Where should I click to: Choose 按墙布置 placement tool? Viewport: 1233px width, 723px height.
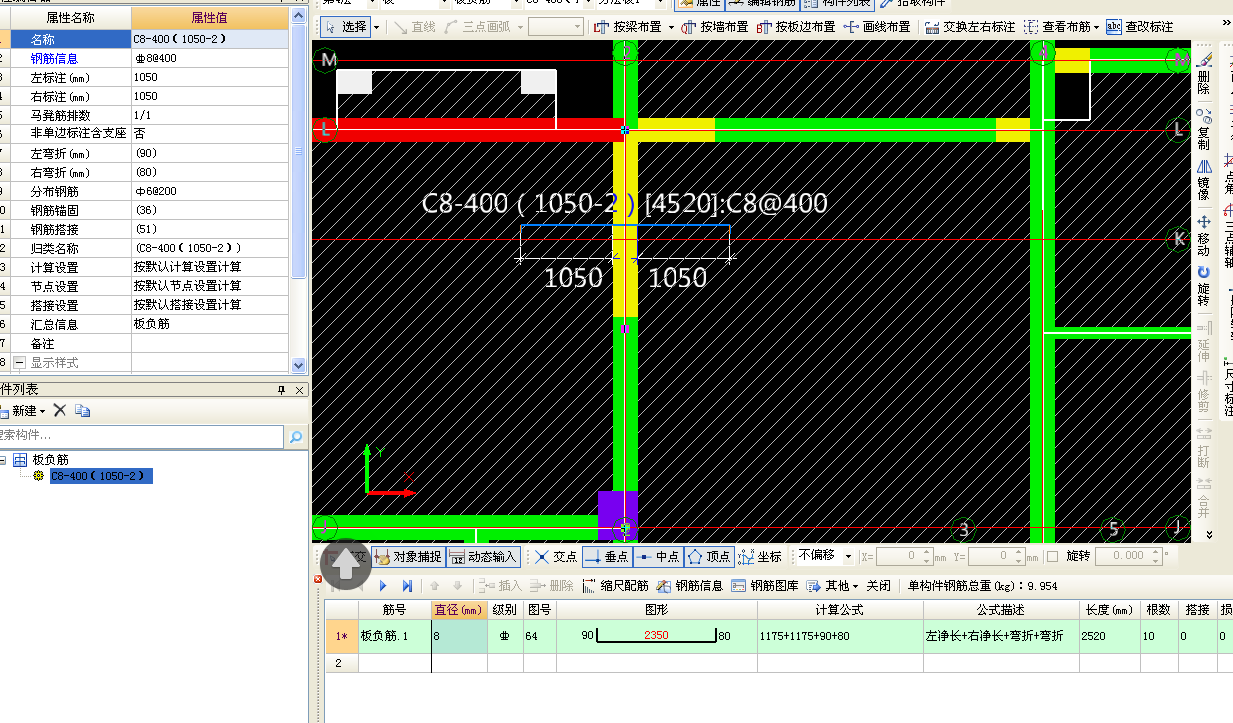717,27
